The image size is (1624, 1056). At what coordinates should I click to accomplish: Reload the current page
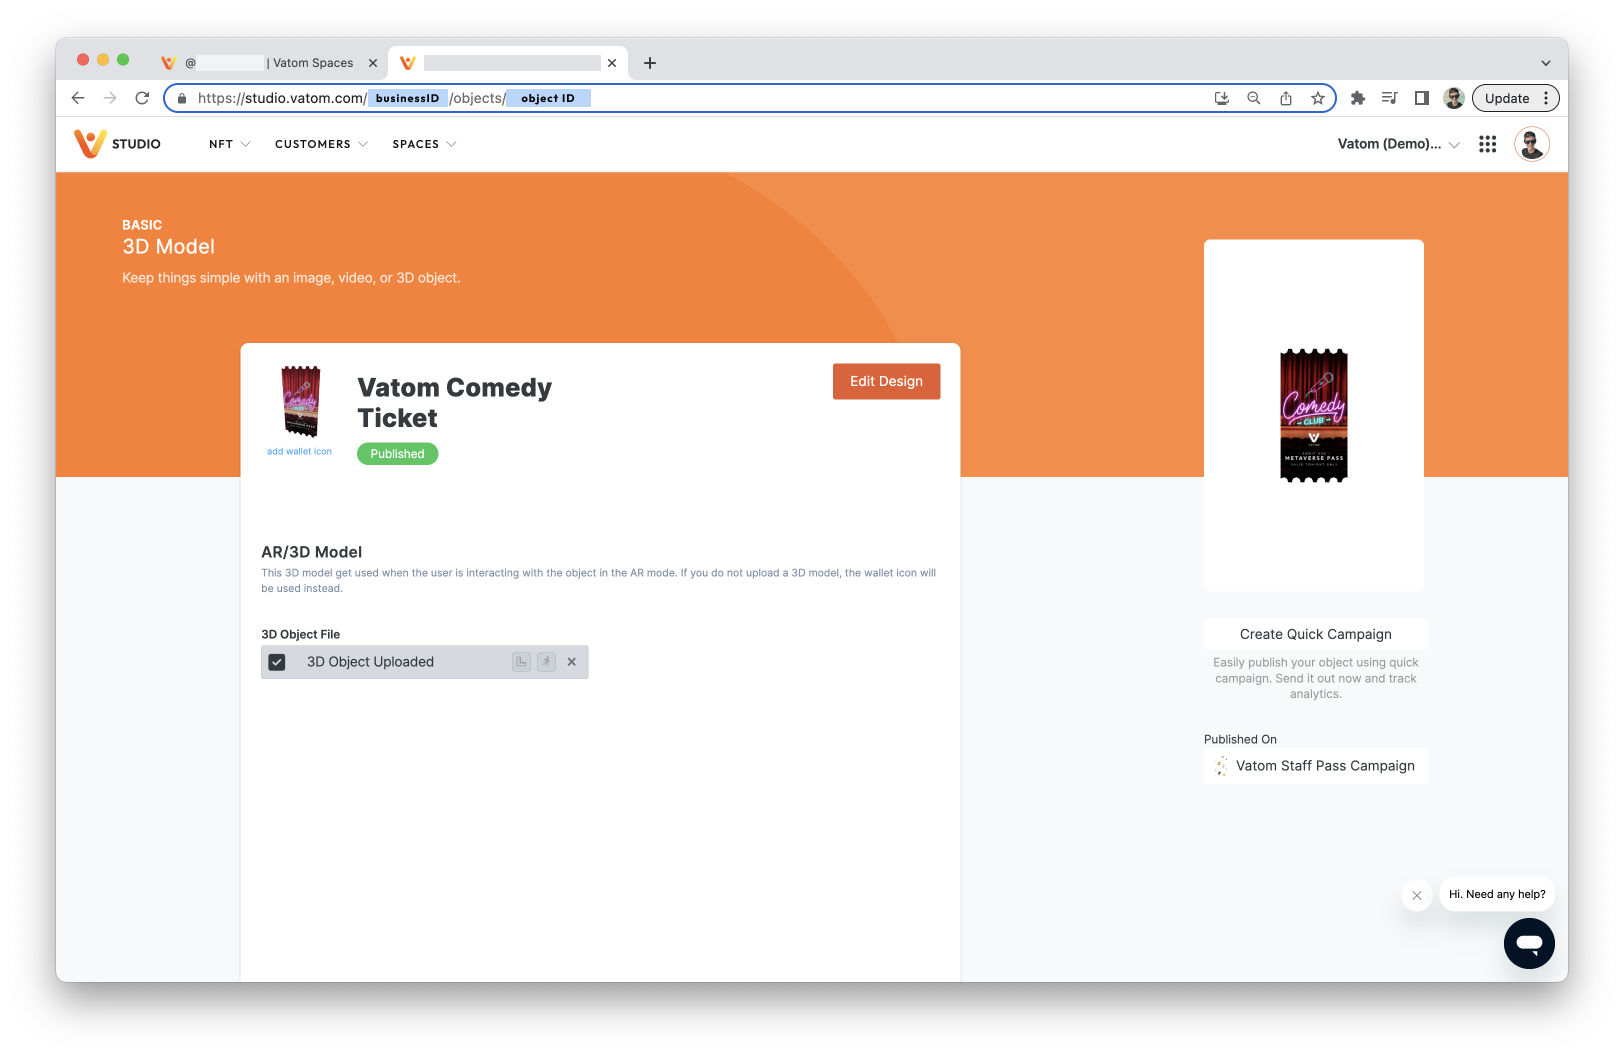click(x=142, y=98)
